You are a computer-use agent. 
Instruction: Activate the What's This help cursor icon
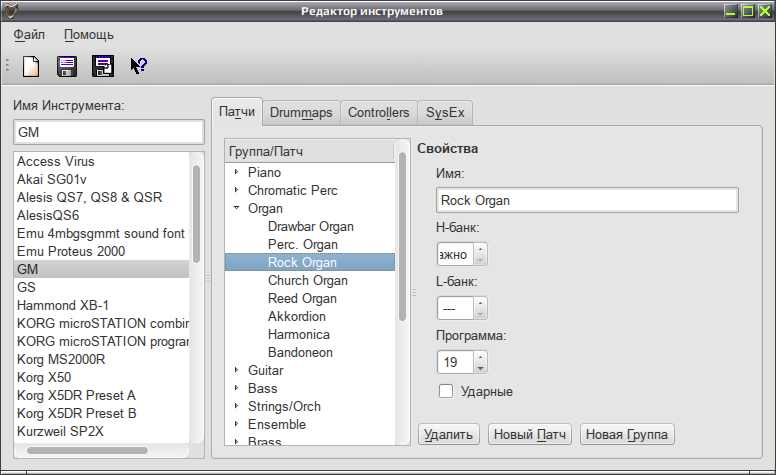pyautogui.click(x=139, y=66)
